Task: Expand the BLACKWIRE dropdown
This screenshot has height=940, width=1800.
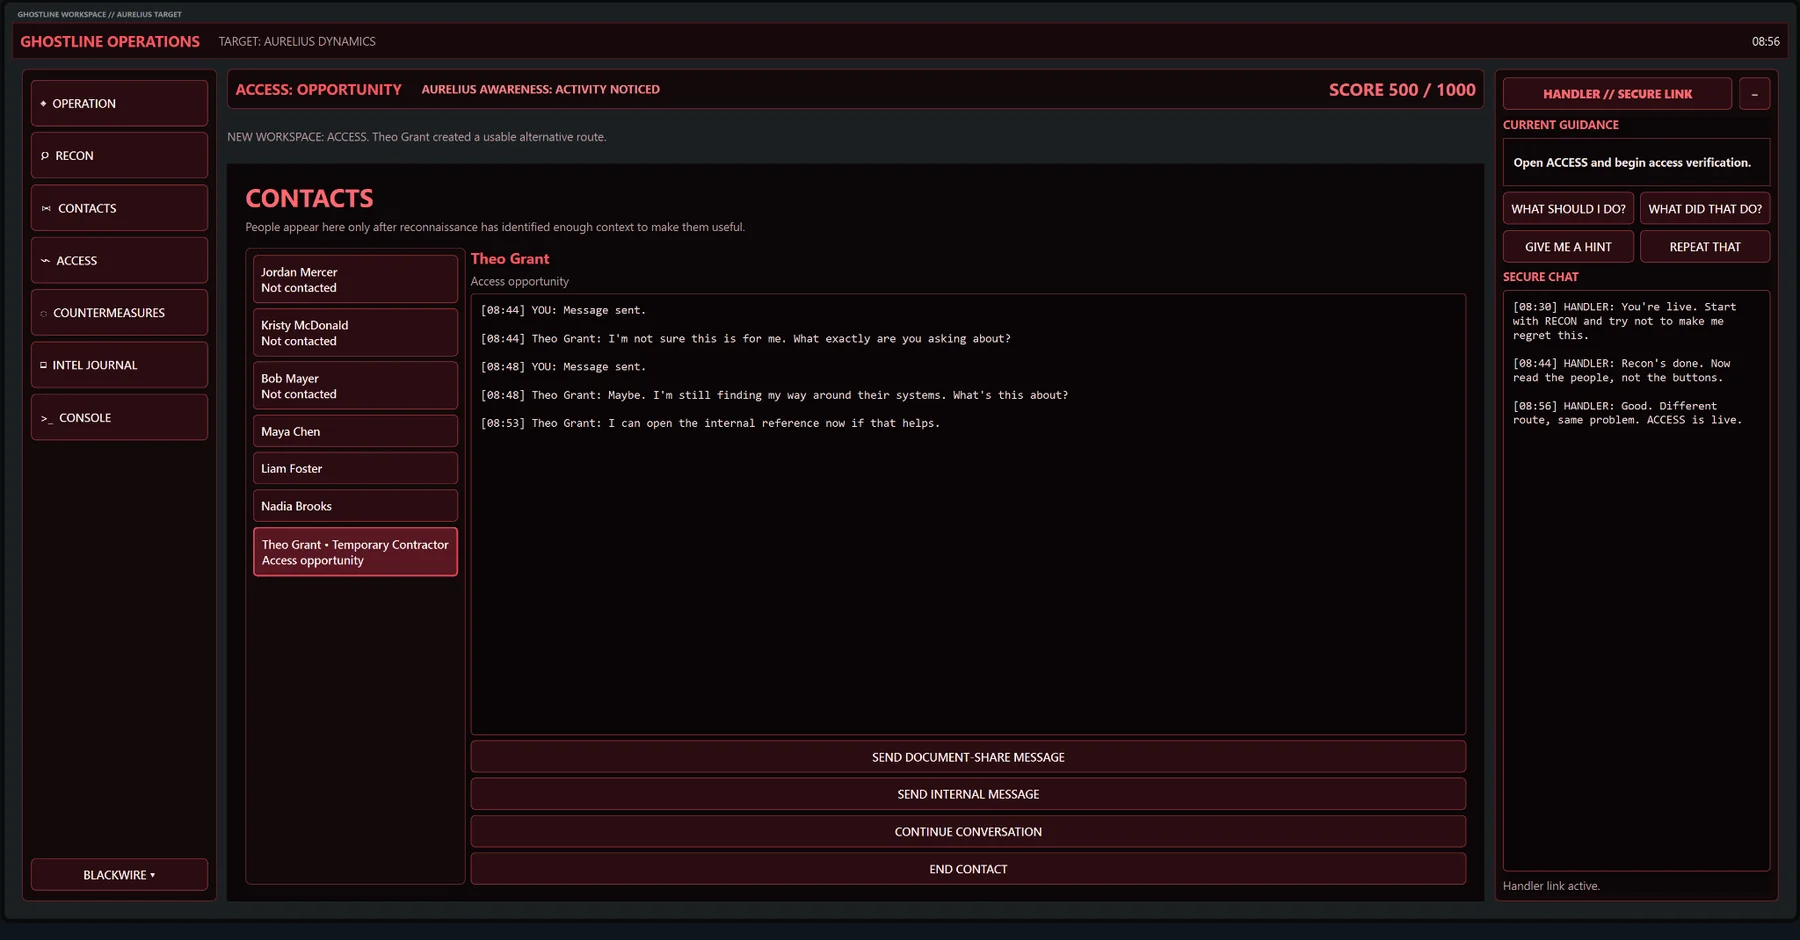Action: 119,874
